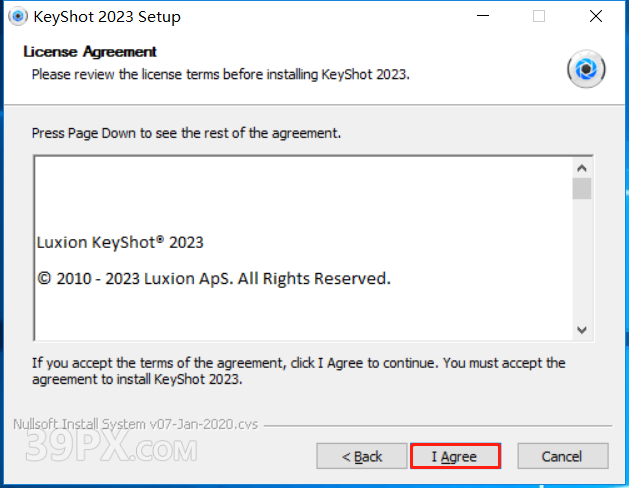This screenshot has height=488, width=629.
Task: Go back with the Back button
Action: pos(362,456)
